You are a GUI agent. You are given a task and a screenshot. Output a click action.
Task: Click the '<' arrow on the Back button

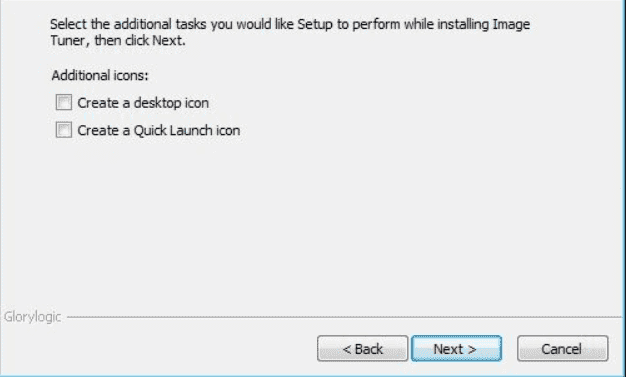[347, 349]
